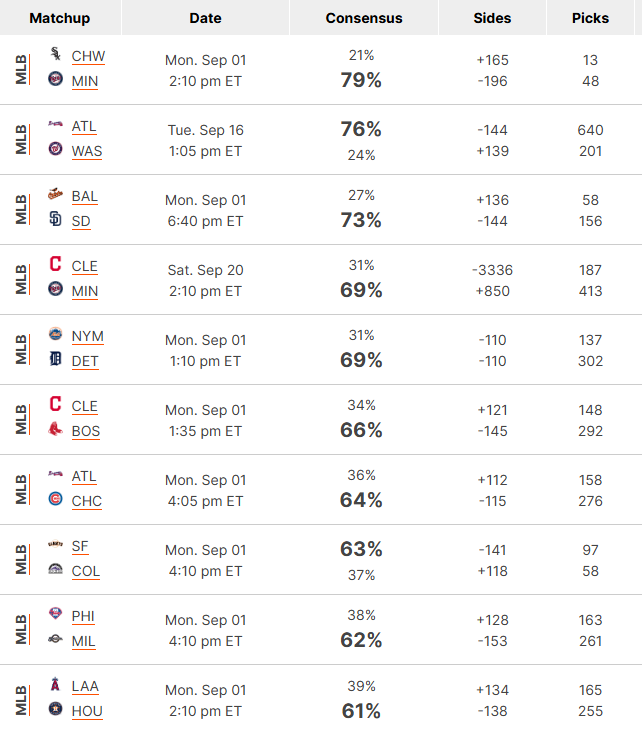Click the Orioles logo beside BAL
The image size is (642, 734).
[55, 194]
